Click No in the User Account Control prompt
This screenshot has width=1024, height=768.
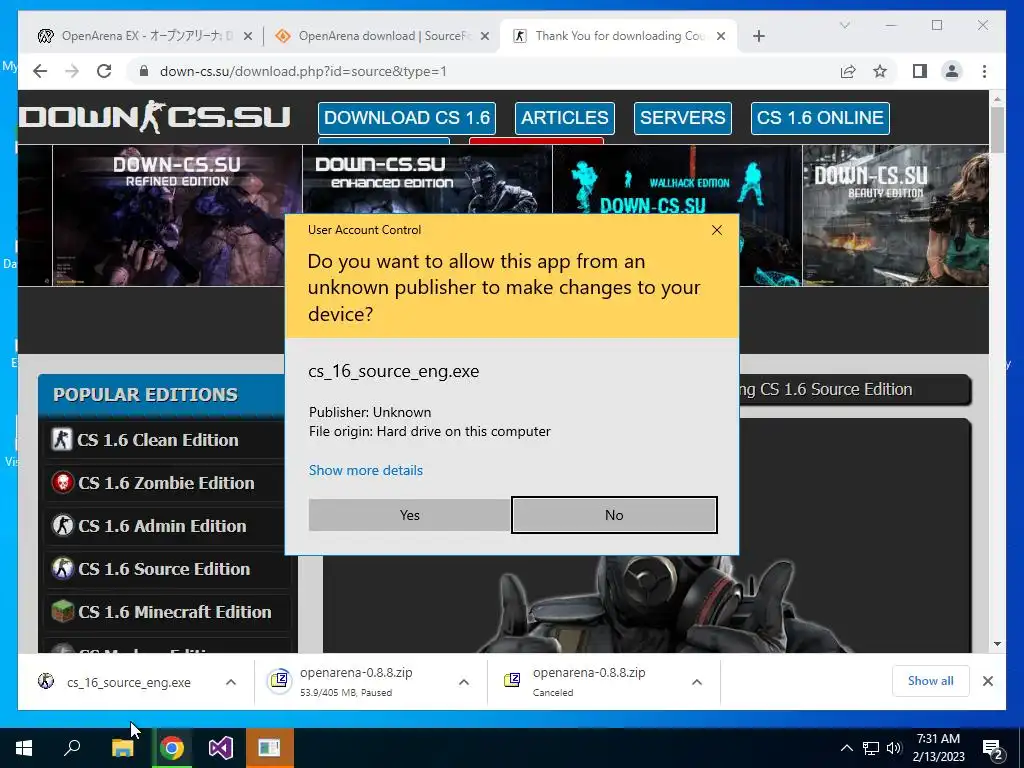[614, 515]
